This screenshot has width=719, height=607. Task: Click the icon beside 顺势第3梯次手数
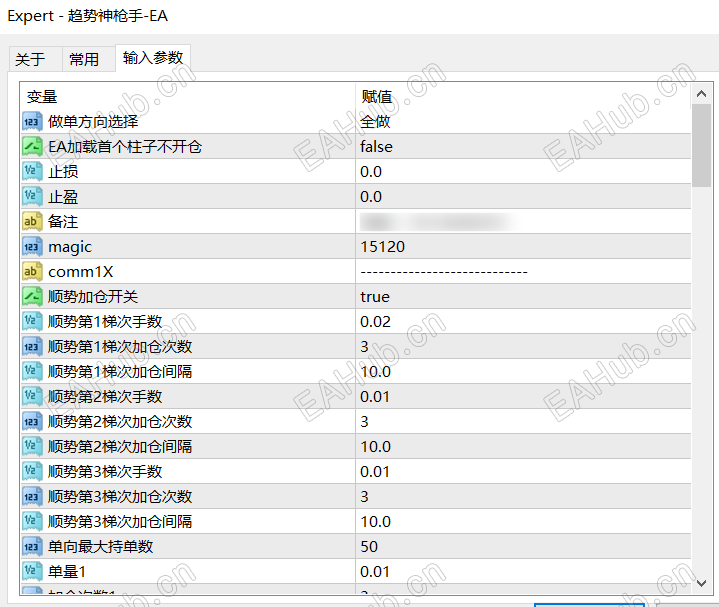[x=32, y=471]
